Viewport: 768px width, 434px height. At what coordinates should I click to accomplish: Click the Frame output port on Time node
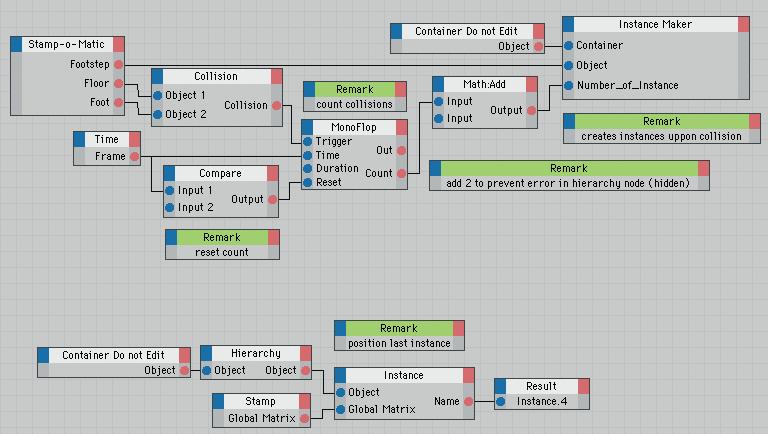pyautogui.click(x=135, y=156)
